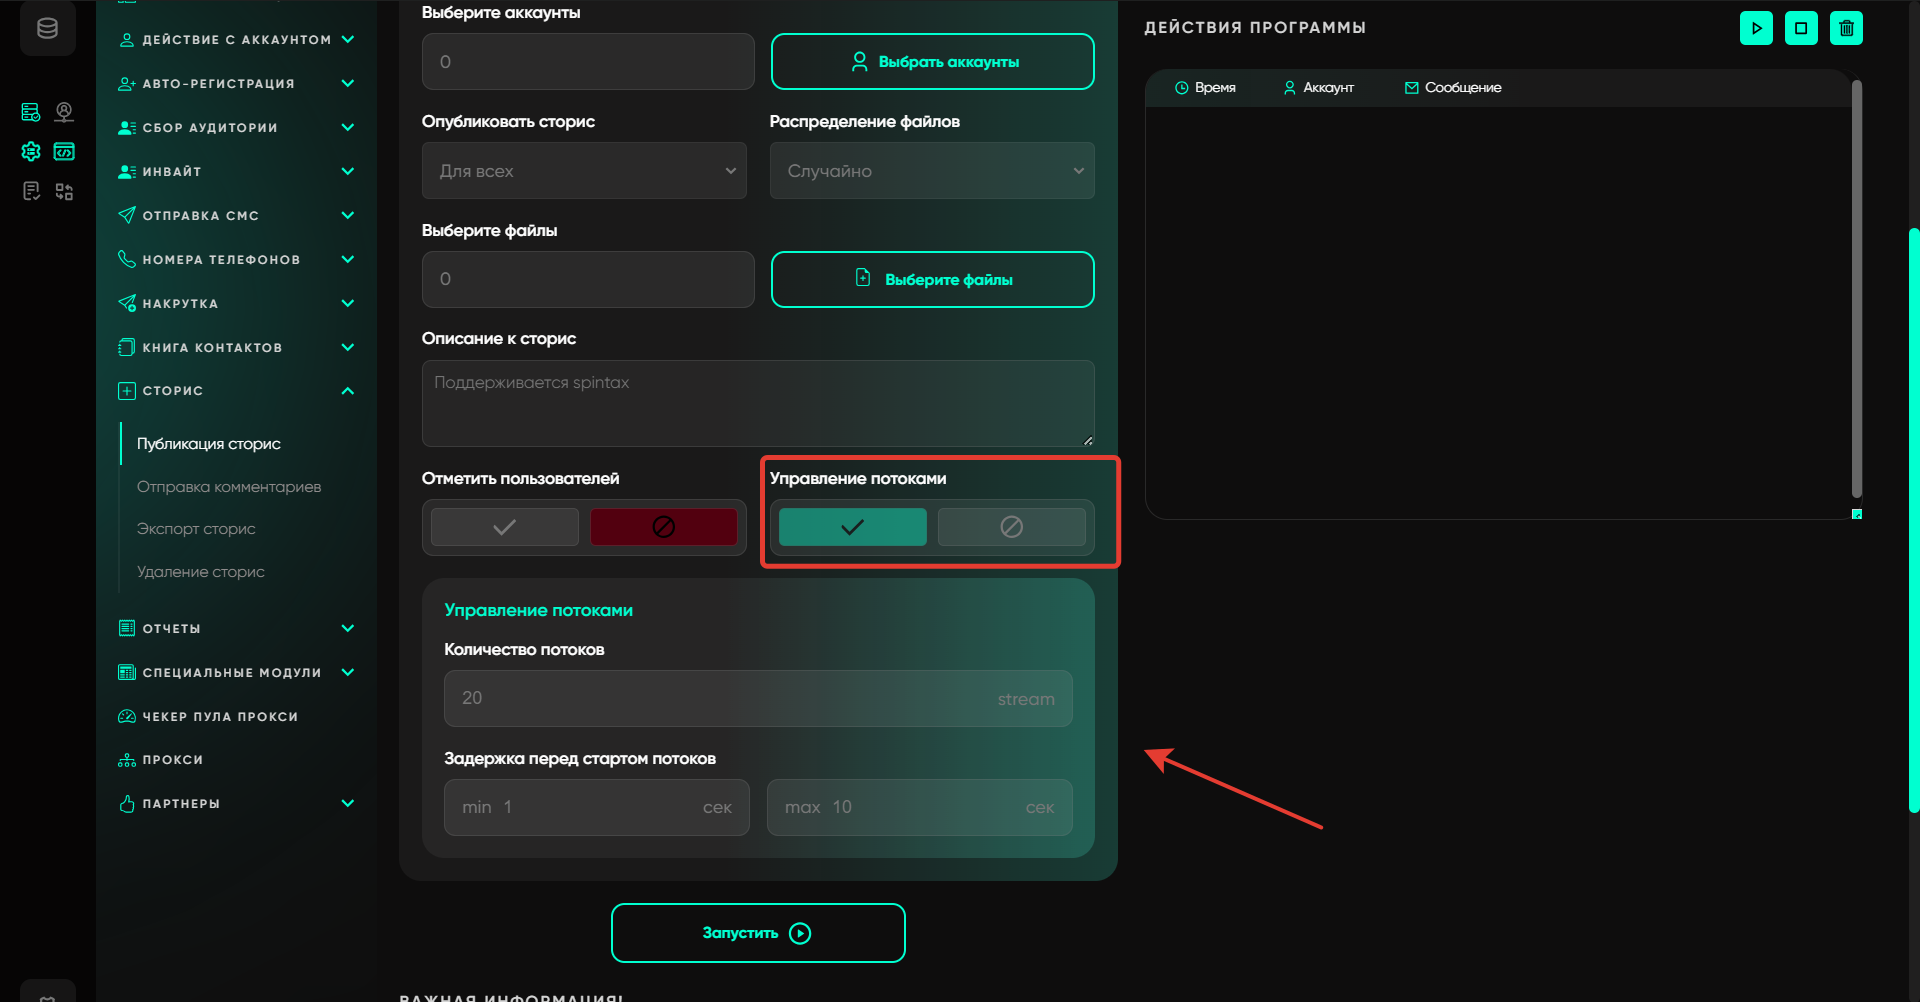Click the play icon in program actions
The image size is (1920, 1002).
click(x=1756, y=28)
